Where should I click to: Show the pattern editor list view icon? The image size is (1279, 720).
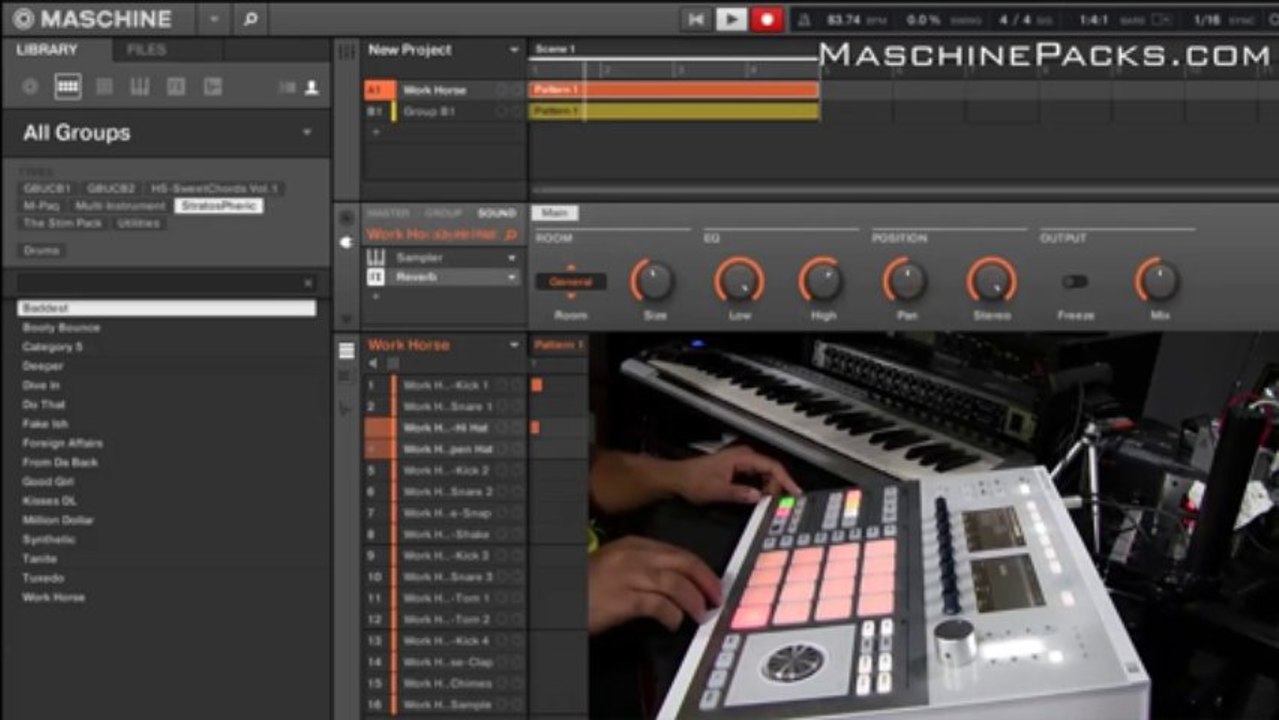click(346, 351)
